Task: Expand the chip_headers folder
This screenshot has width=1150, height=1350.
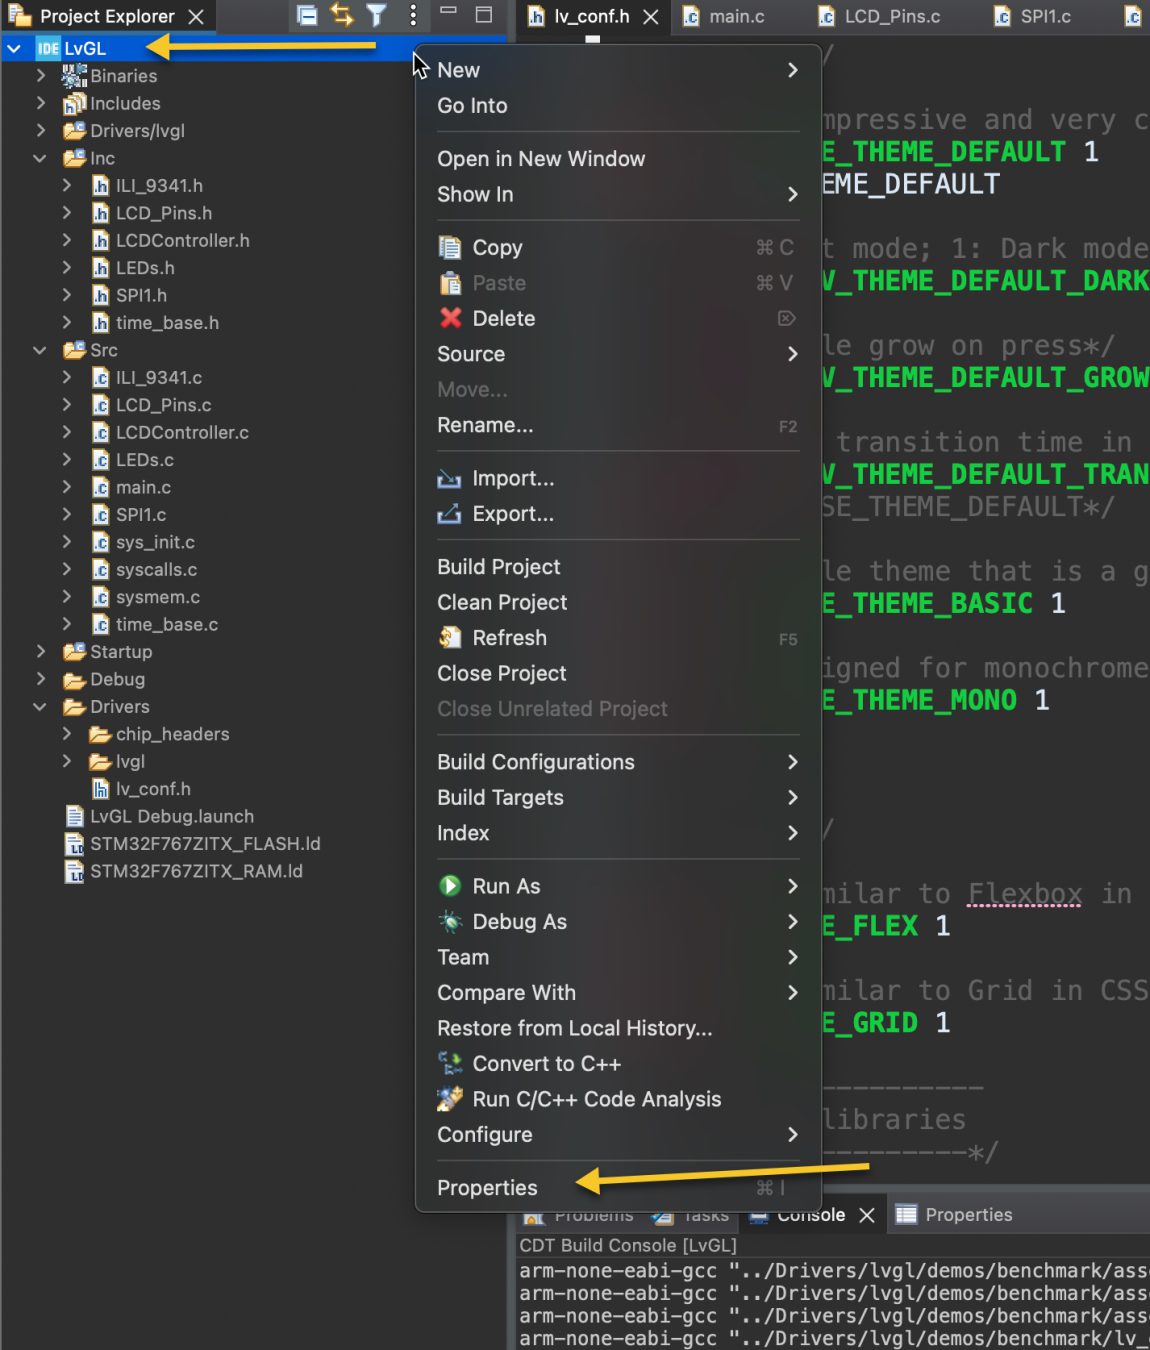Action: [66, 733]
